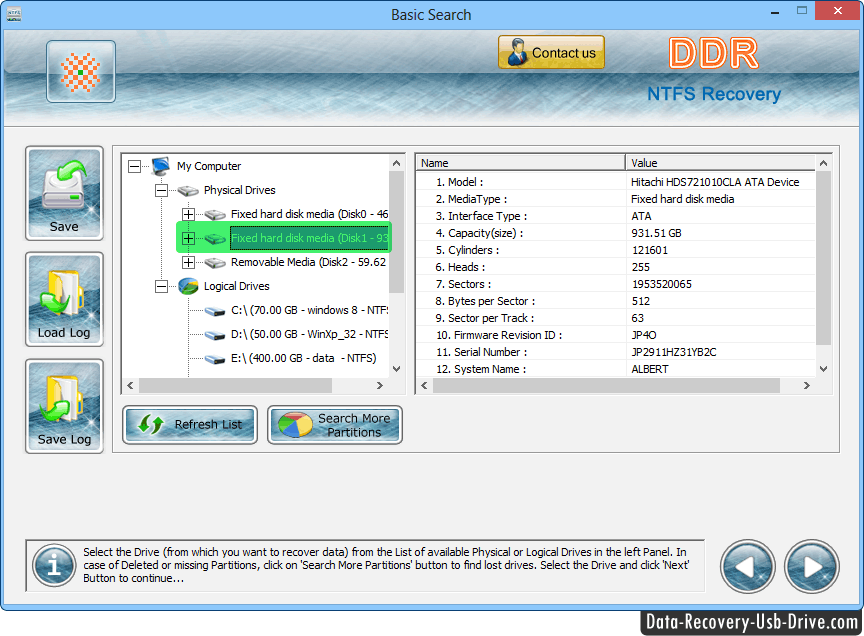Image resolution: width=864 pixels, height=636 pixels.
Task: Maximize the Basic Search window
Action: click(802, 11)
